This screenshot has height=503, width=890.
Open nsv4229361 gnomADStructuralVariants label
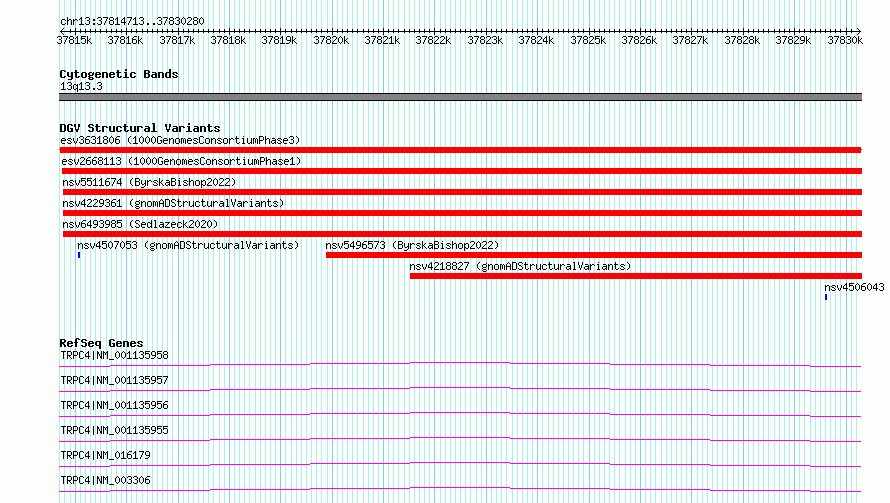click(x=173, y=203)
